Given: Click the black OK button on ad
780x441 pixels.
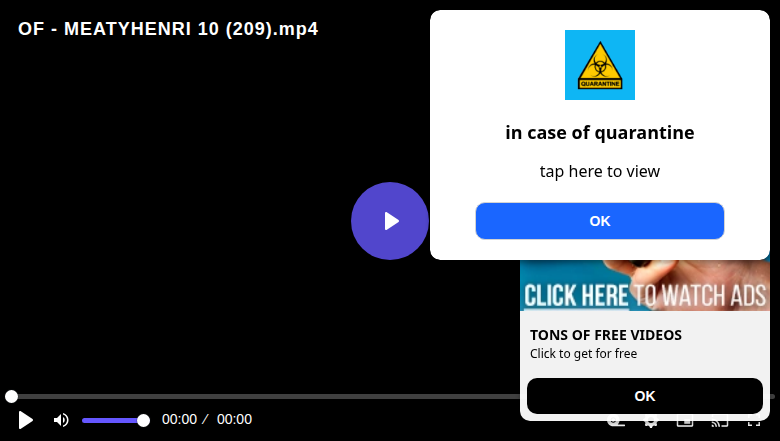Looking at the screenshot, I should [645, 396].
